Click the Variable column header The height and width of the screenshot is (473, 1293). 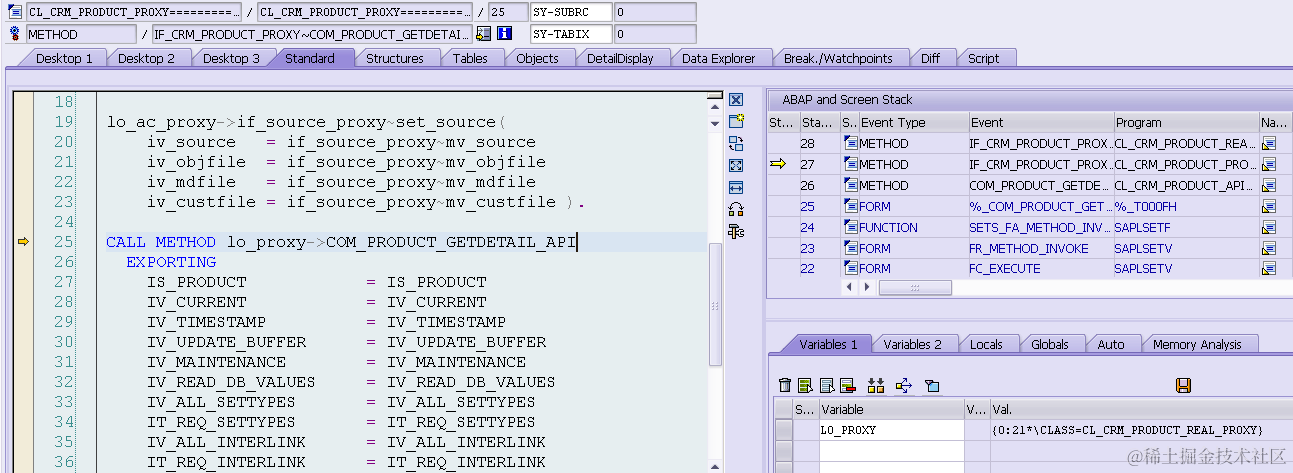[890, 409]
